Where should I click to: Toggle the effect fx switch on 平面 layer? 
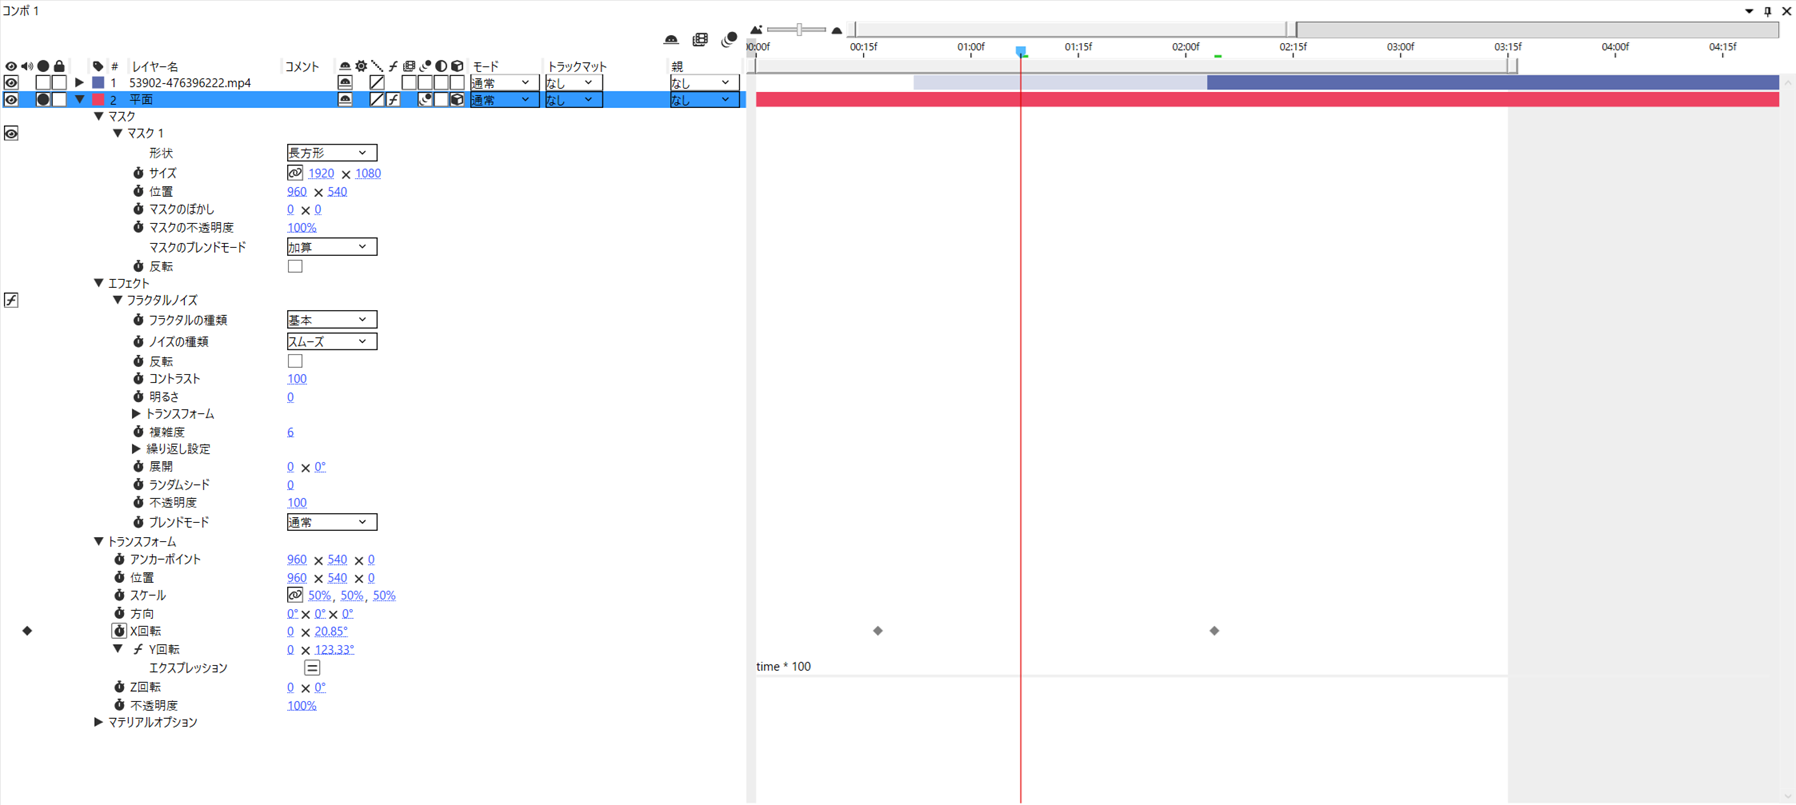point(393,100)
